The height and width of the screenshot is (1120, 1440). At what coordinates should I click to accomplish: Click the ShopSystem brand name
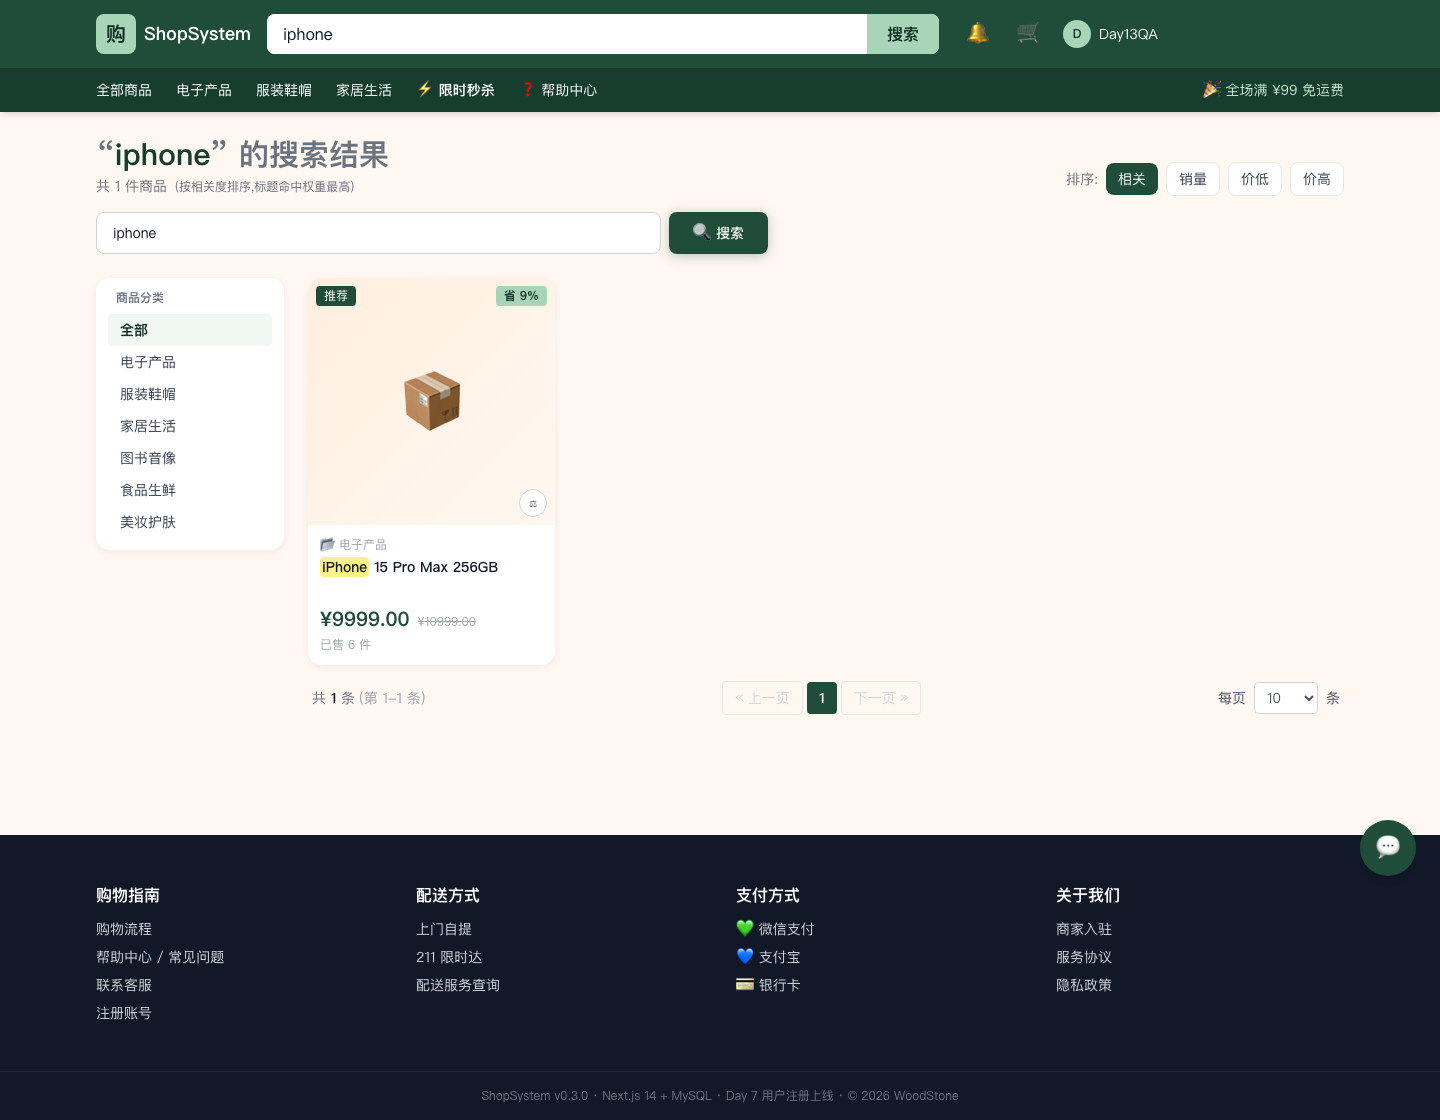coord(197,34)
